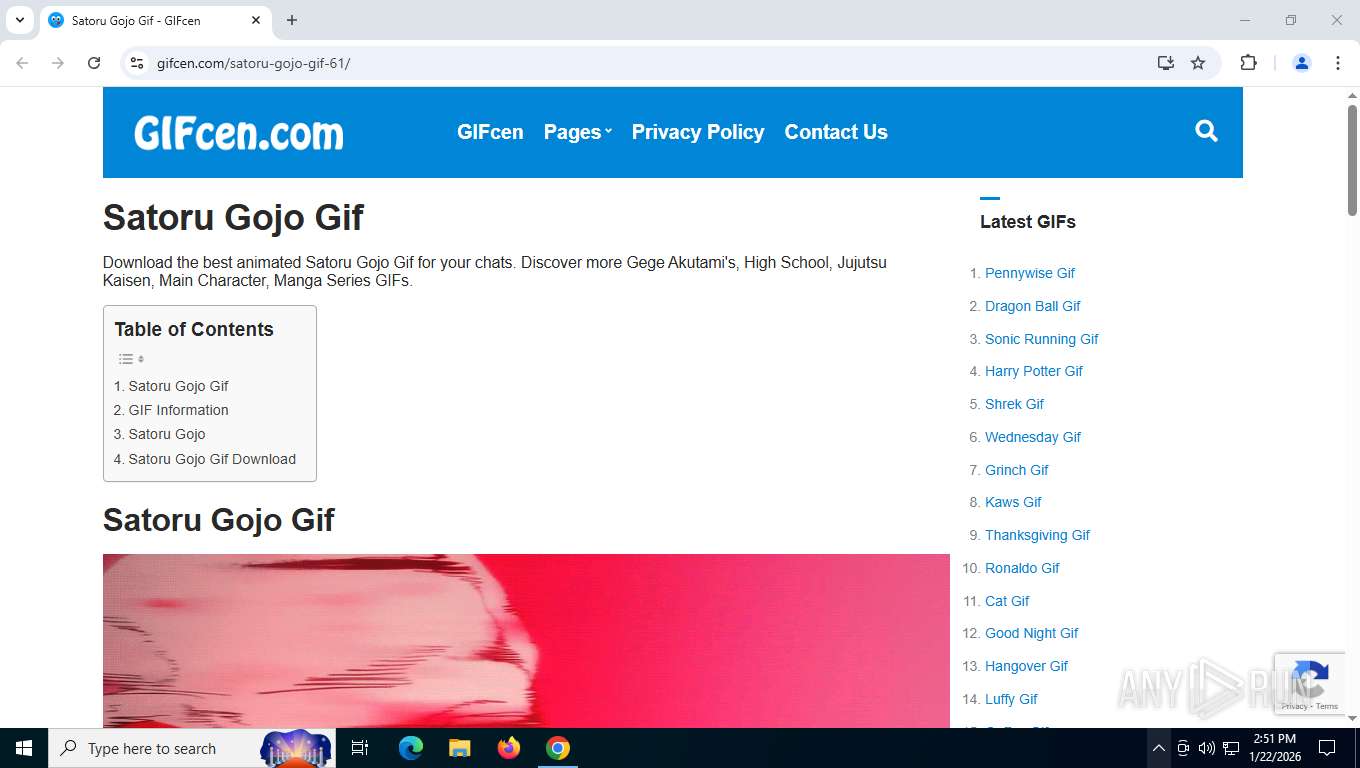Expand the tab search dropdown arrow

(19, 20)
